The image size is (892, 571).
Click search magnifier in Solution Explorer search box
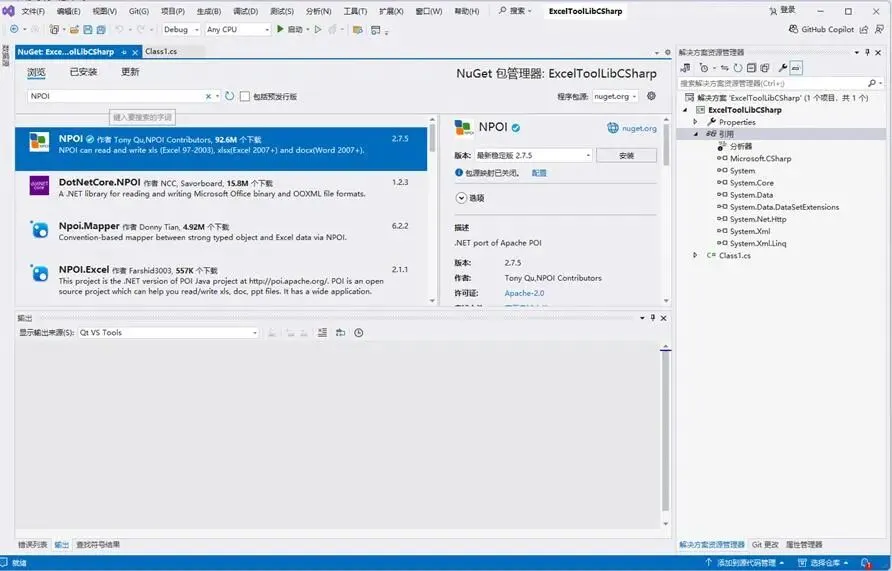point(872,83)
